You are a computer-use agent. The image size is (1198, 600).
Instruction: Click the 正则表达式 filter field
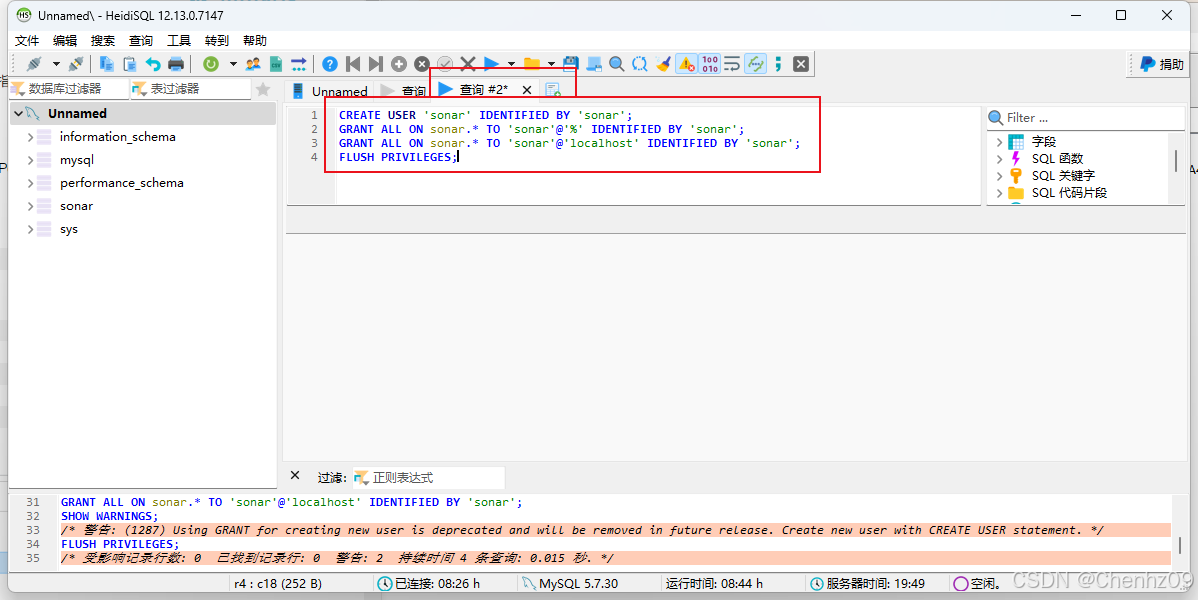429,478
